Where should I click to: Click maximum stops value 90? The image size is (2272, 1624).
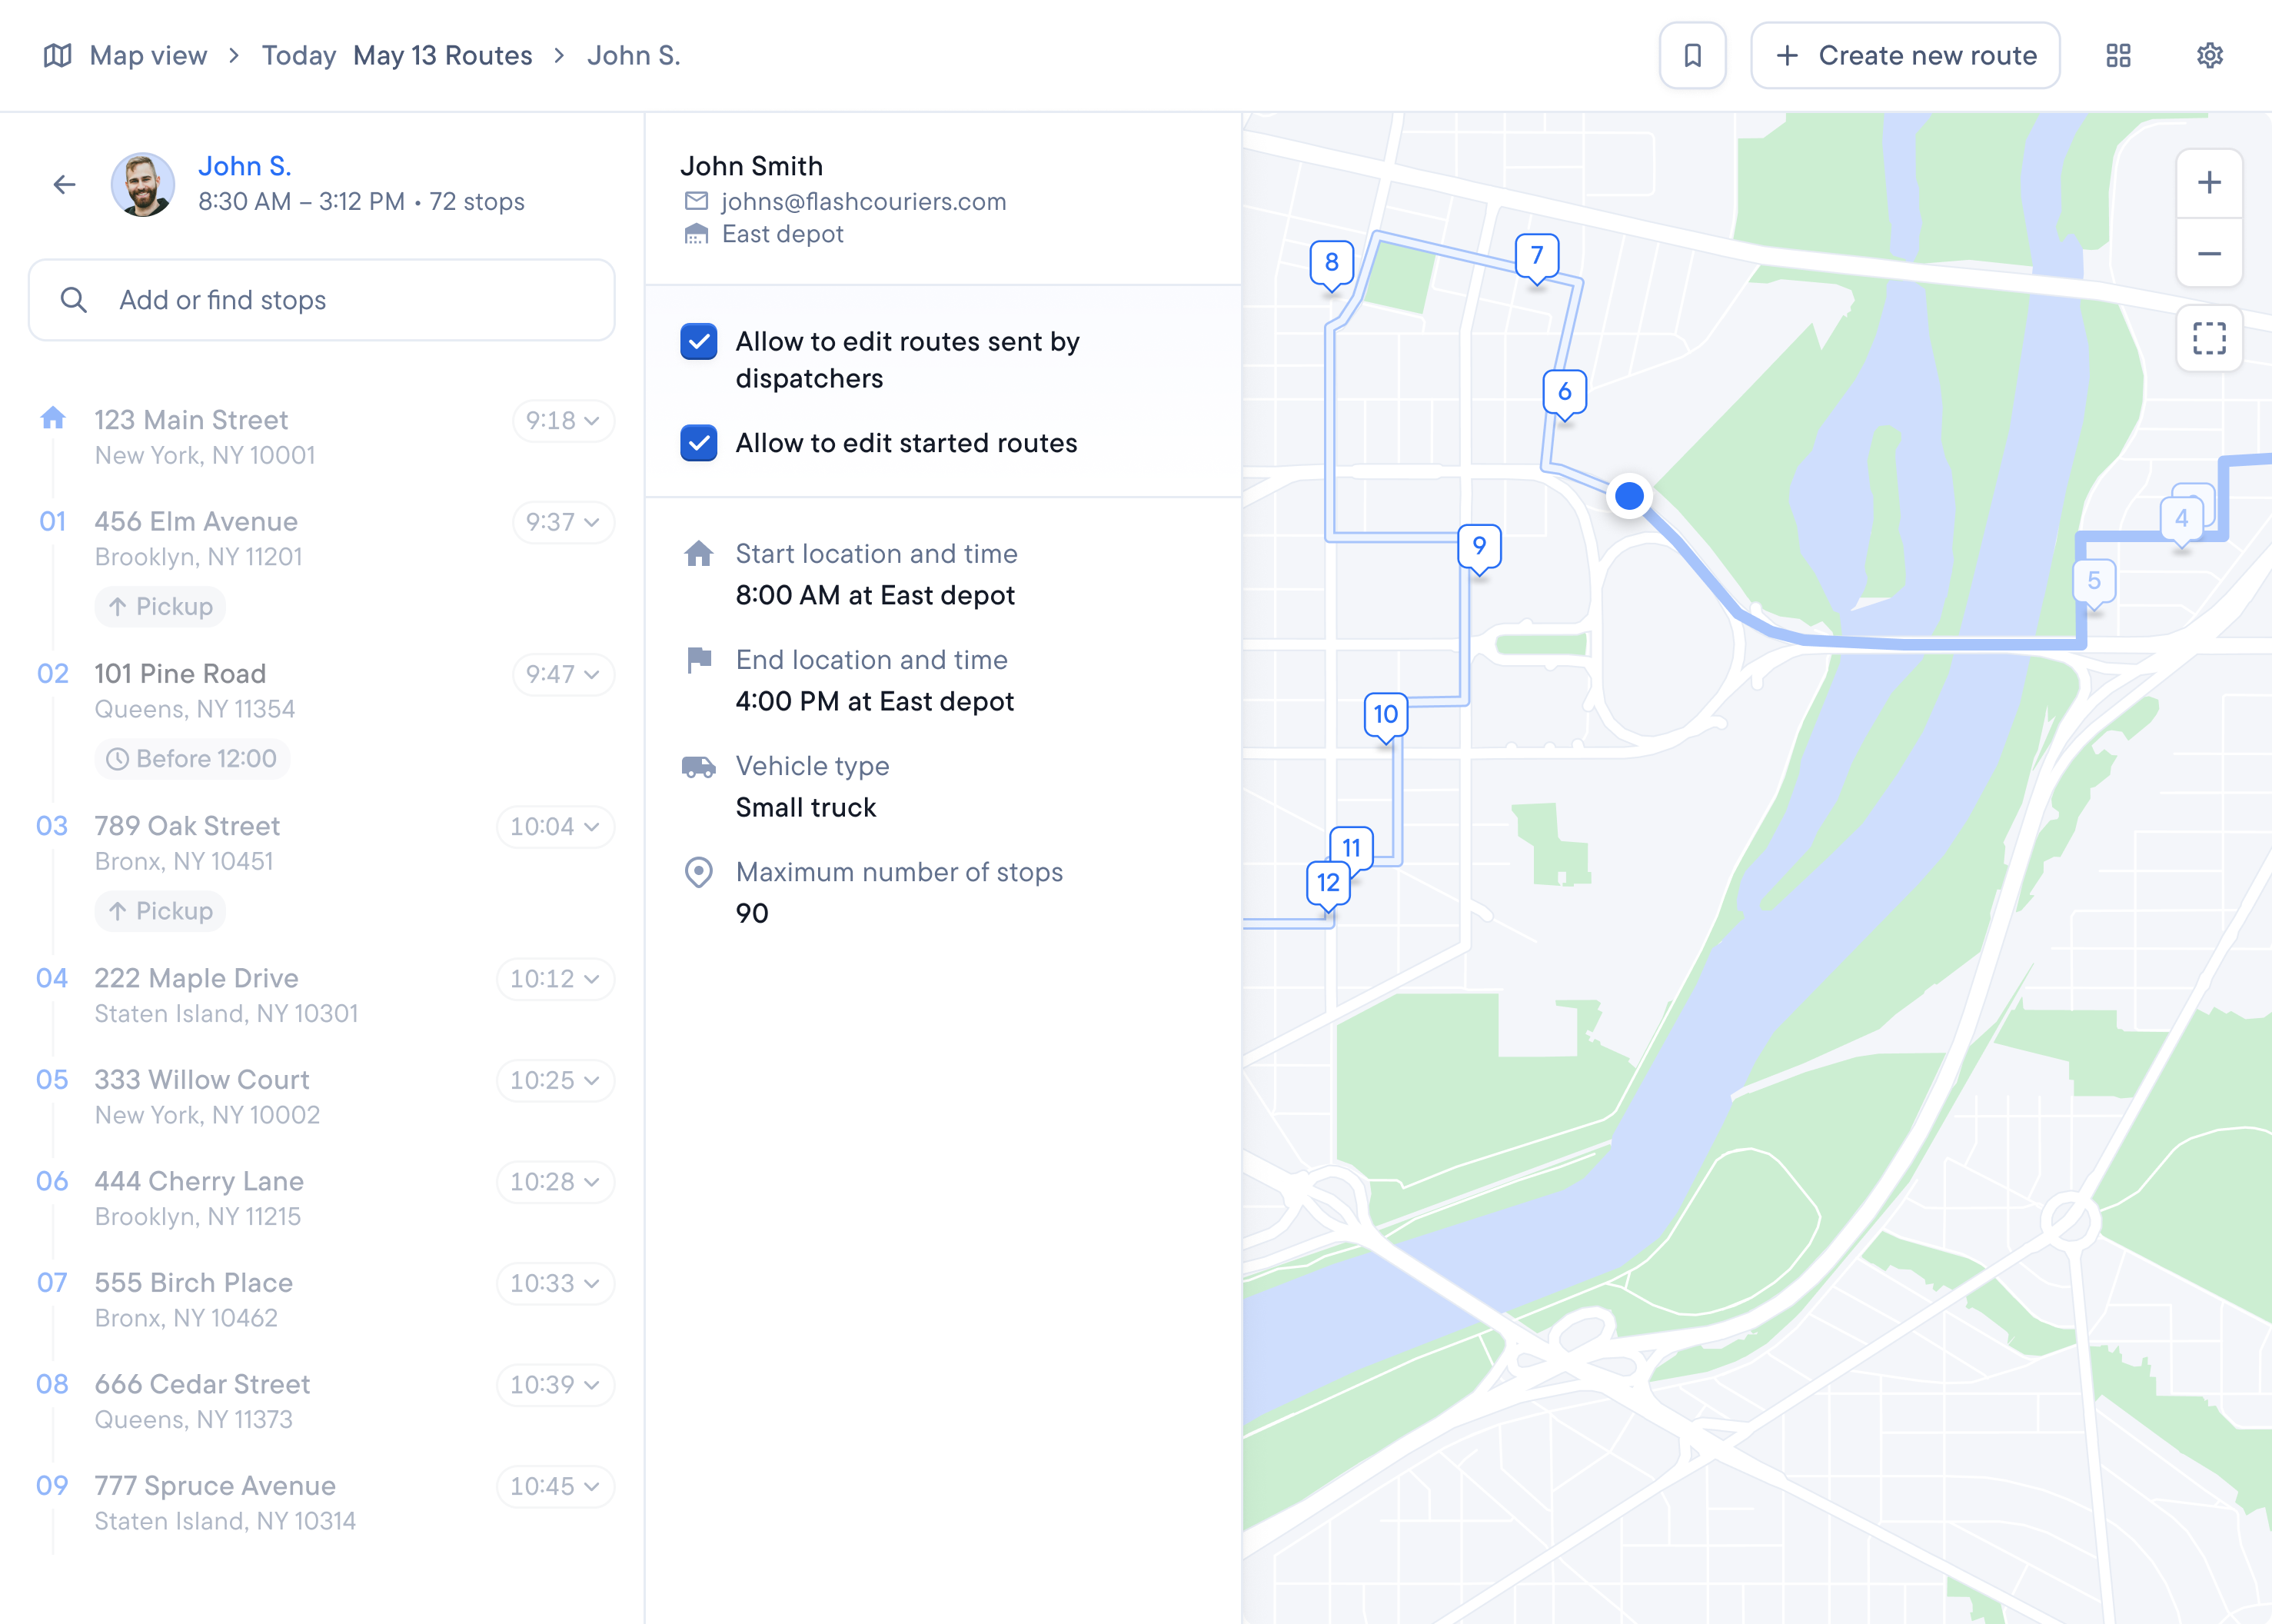tap(752, 913)
